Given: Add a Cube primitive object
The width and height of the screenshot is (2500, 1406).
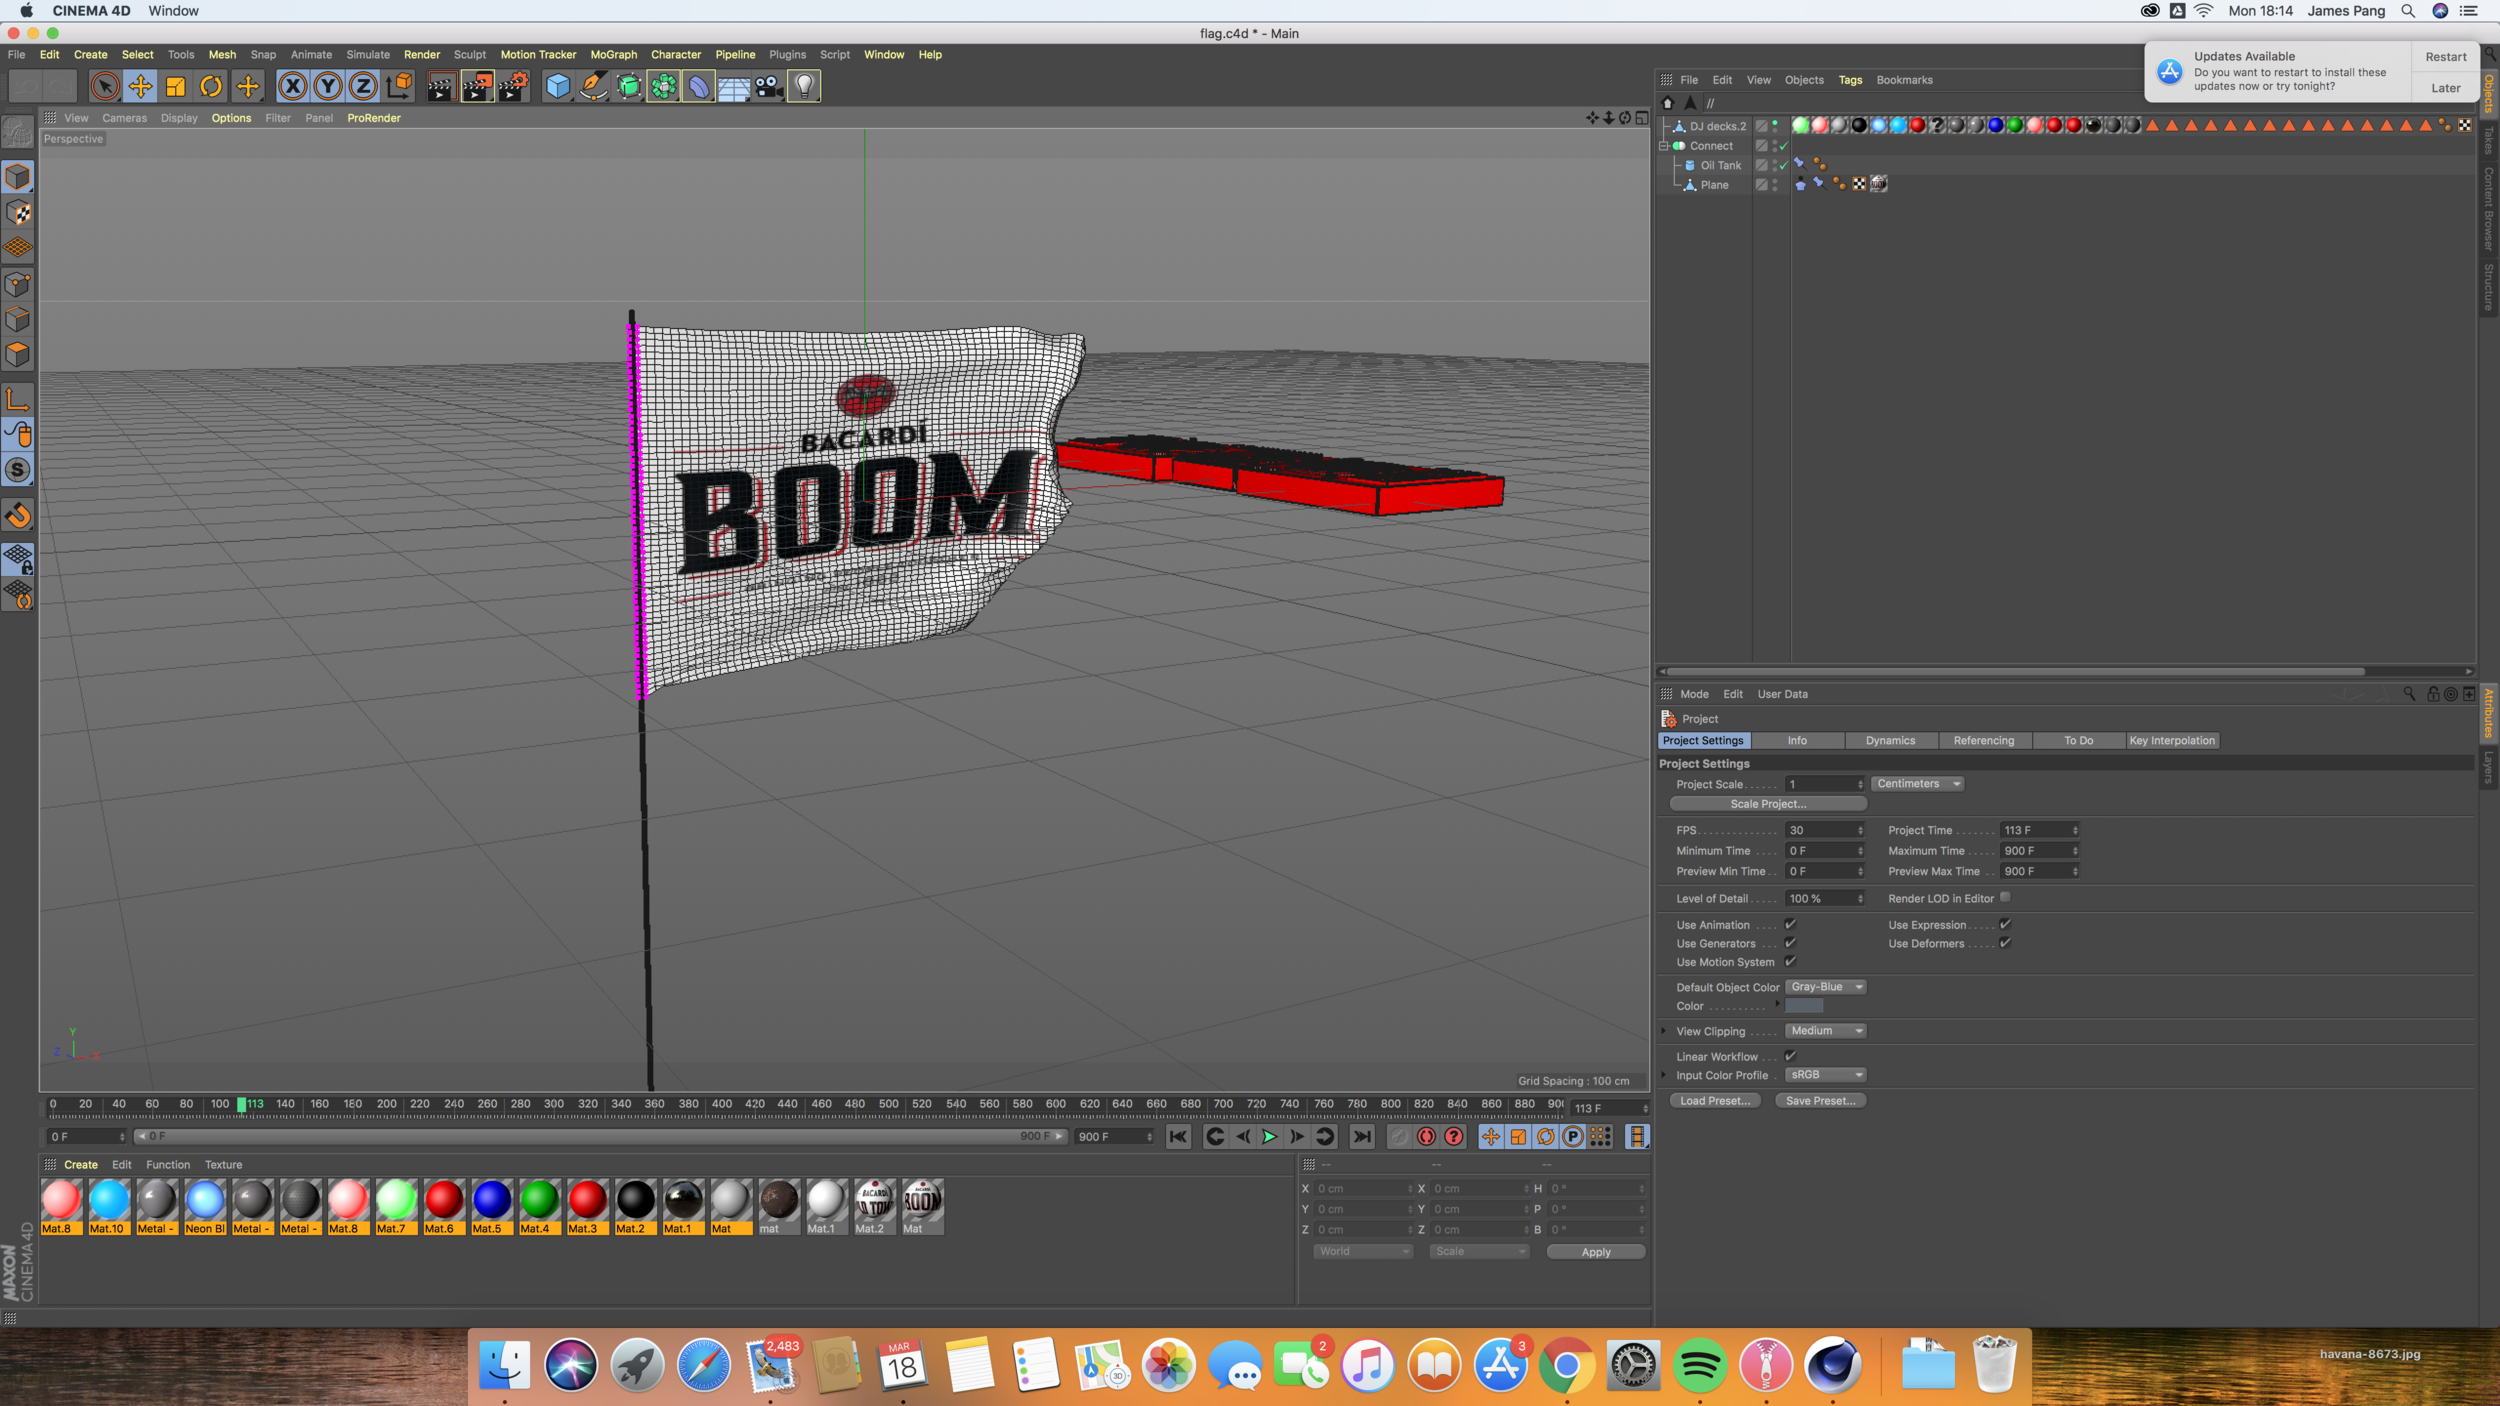Looking at the screenshot, I should (557, 87).
